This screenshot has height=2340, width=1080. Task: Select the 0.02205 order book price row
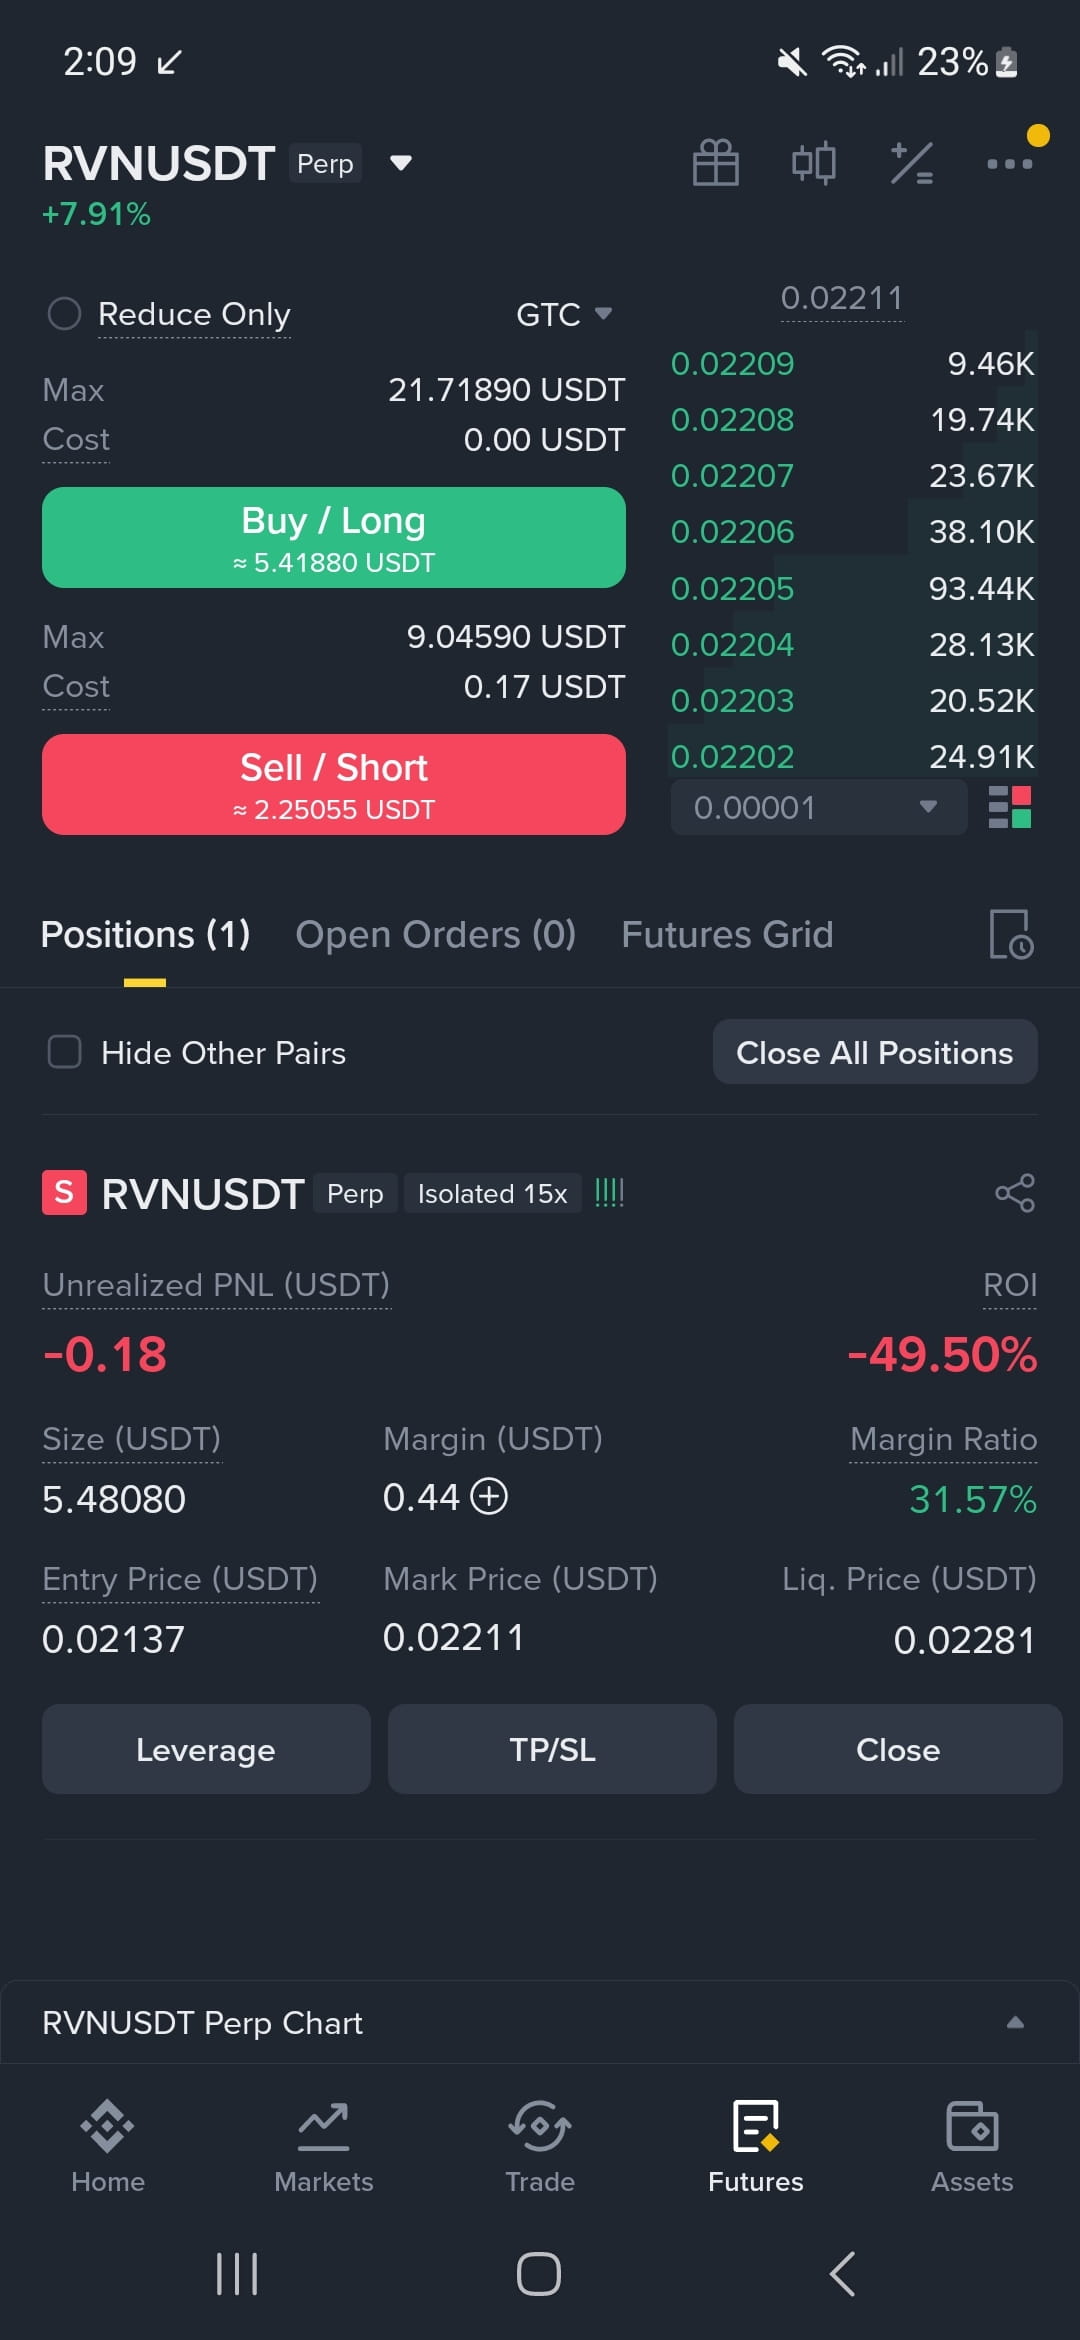(x=853, y=588)
